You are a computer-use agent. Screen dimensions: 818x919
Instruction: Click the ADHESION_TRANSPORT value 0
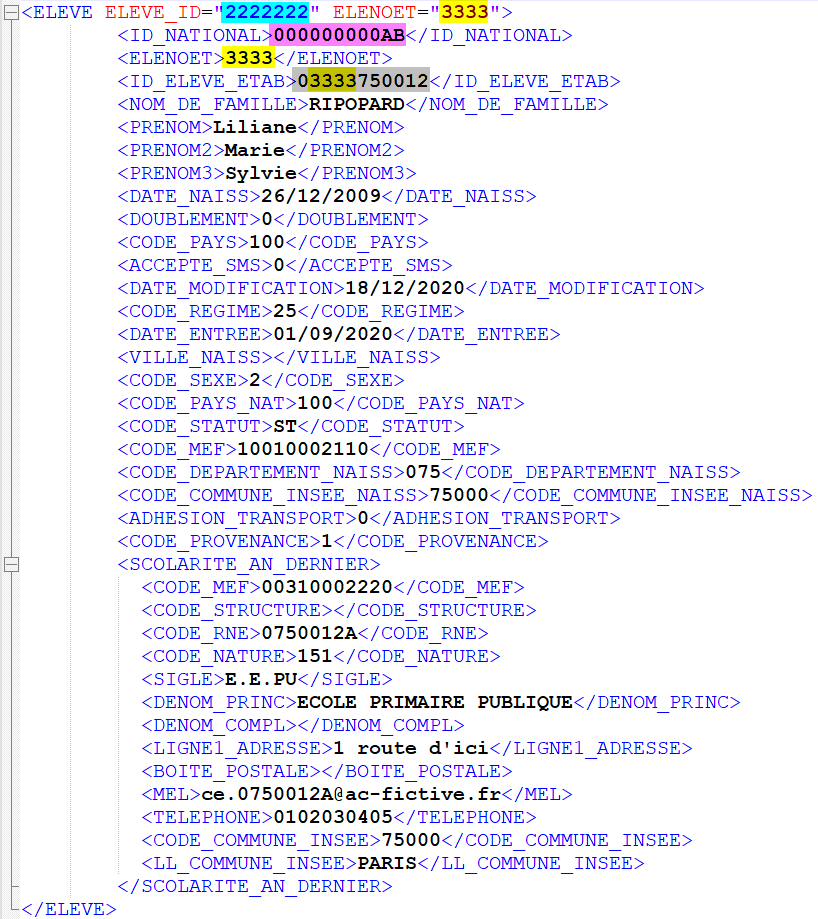363,518
